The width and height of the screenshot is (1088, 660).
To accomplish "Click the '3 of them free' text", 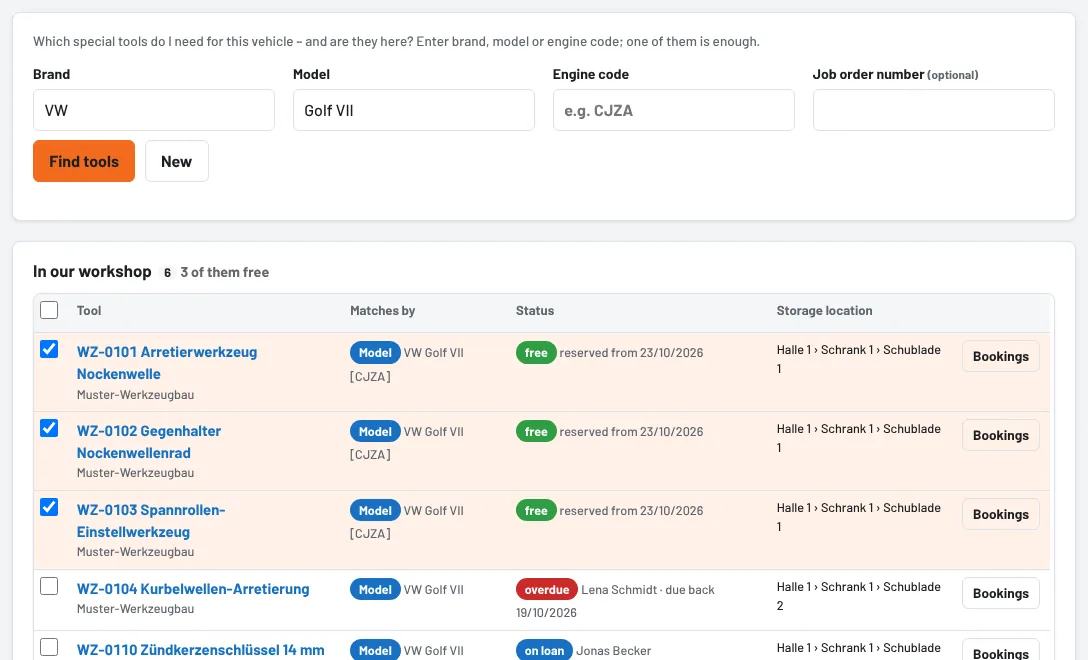I will click(x=225, y=272).
